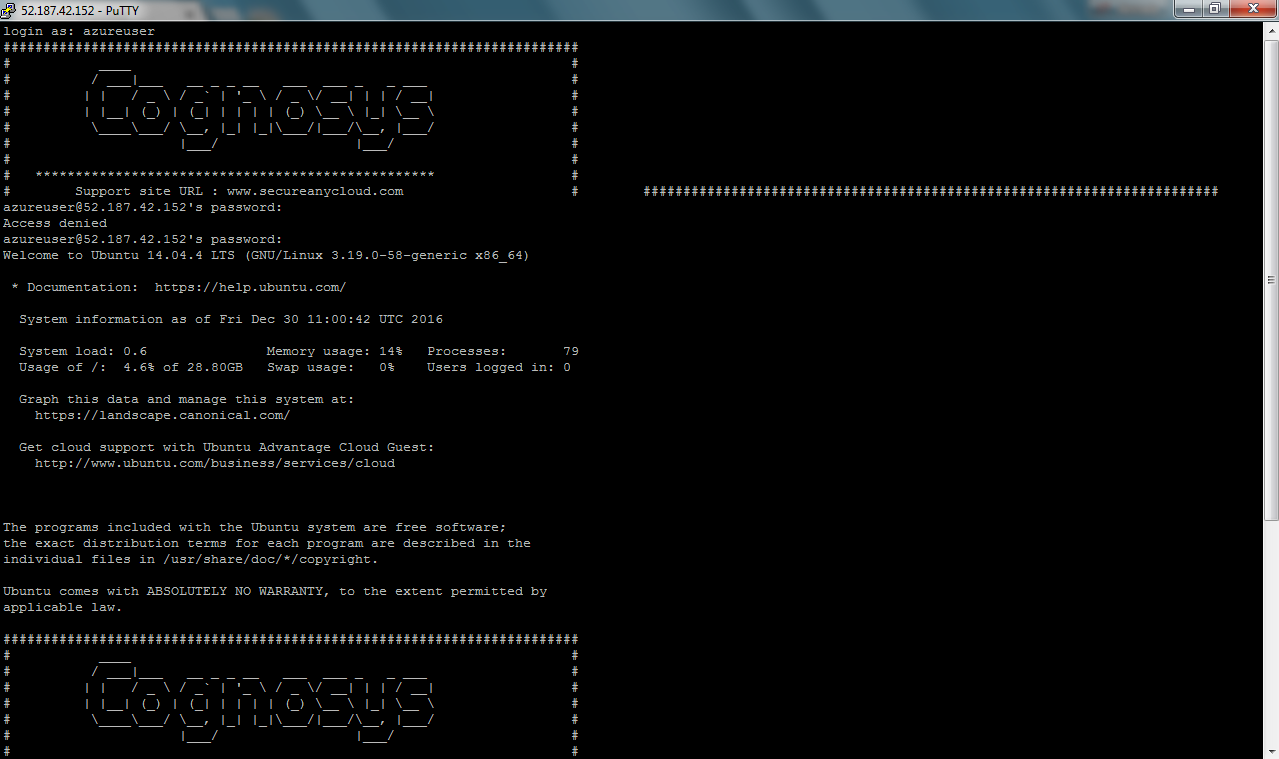Click the login as azureuser line
This screenshot has height=759, width=1279.
pos(78,32)
